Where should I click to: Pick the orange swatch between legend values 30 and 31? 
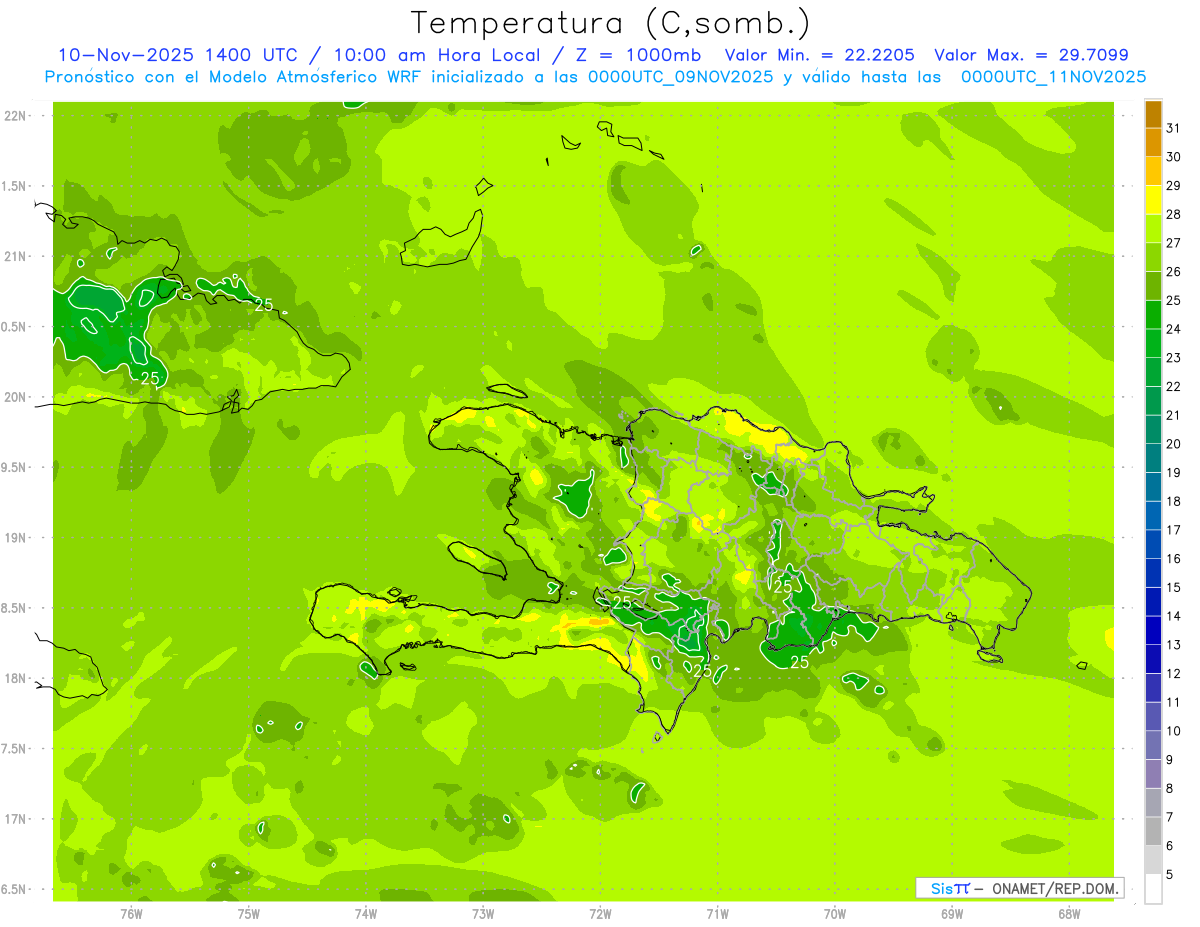click(x=1153, y=142)
